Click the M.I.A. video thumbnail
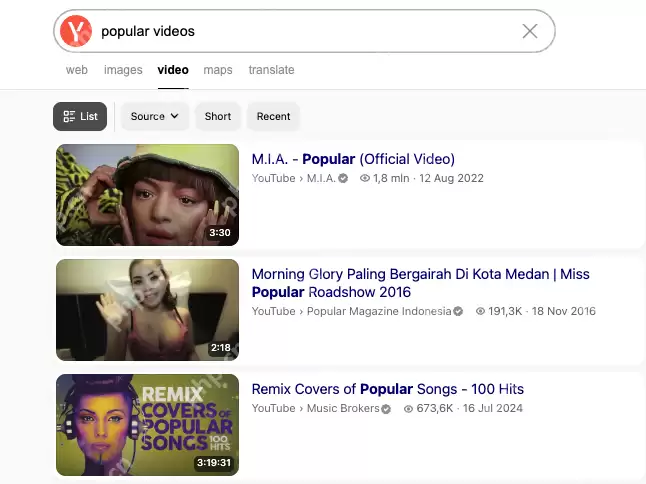The height and width of the screenshot is (484, 646). [x=147, y=195]
